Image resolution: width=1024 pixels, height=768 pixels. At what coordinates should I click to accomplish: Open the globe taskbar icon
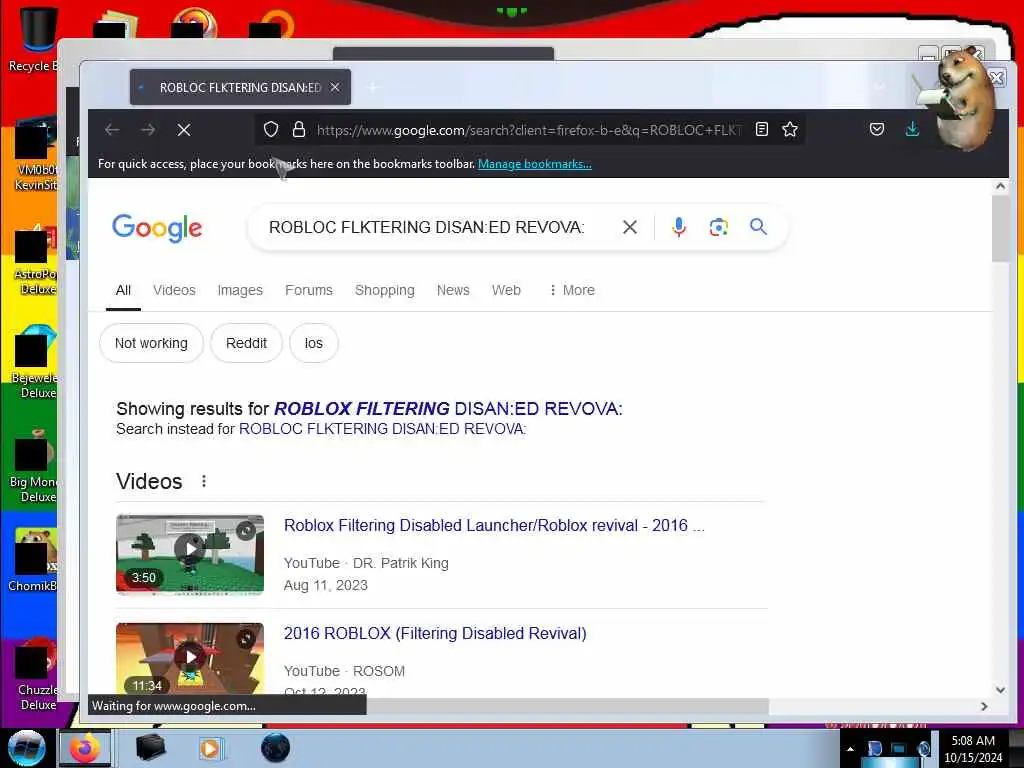tap(275, 748)
